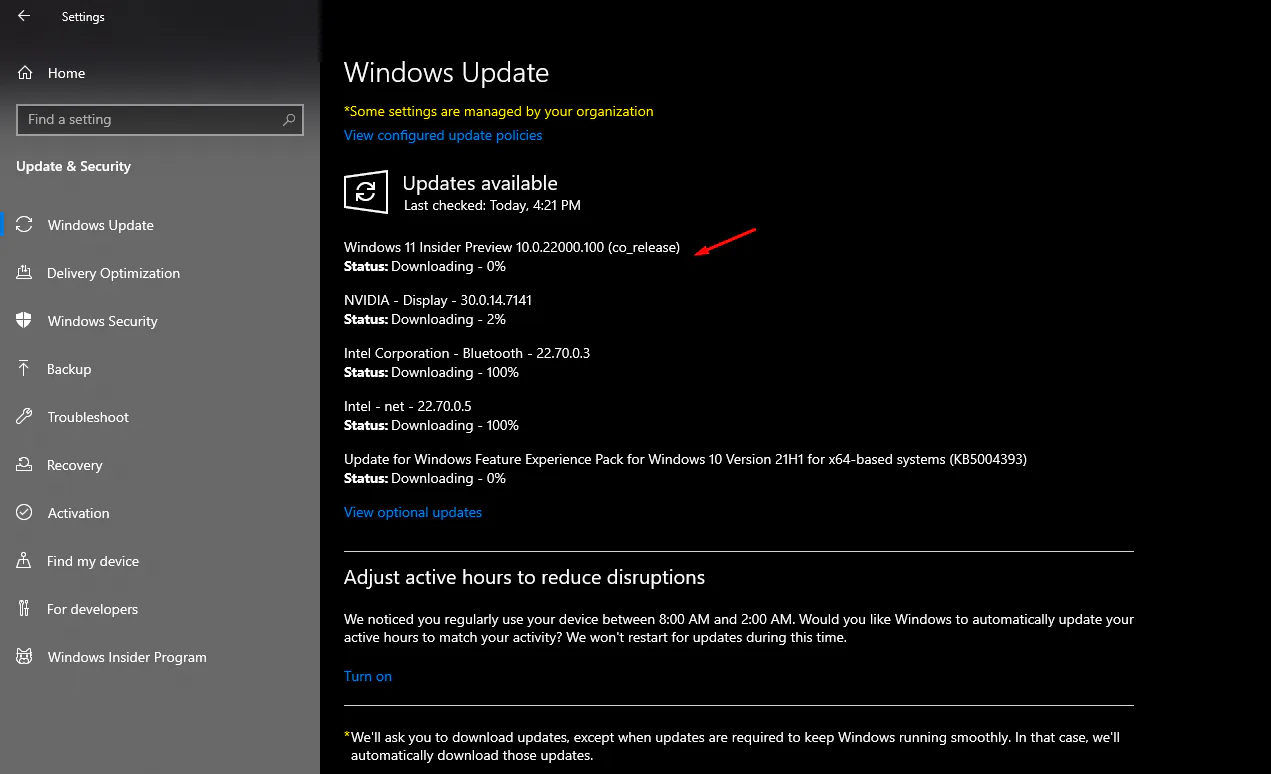This screenshot has width=1271, height=774.
Task: Go back using the back arrow
Action: click(x=24, y=16)
